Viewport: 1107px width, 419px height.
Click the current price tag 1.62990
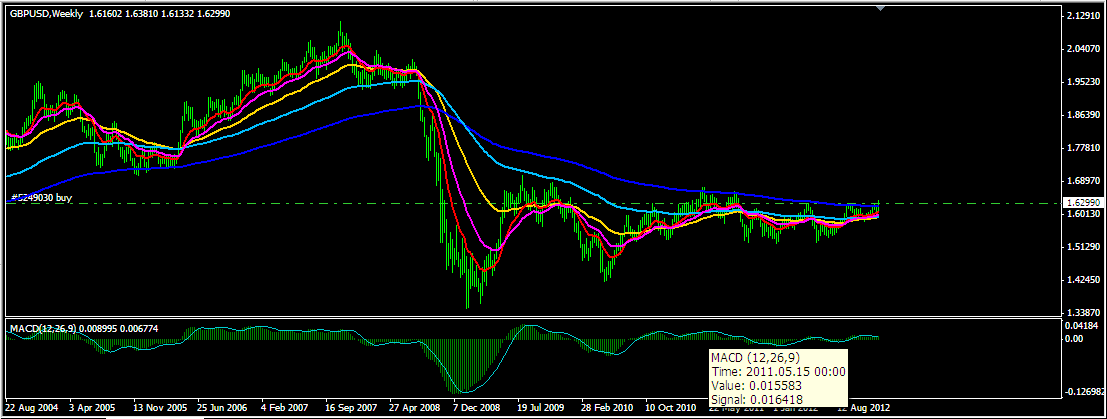1084,203
